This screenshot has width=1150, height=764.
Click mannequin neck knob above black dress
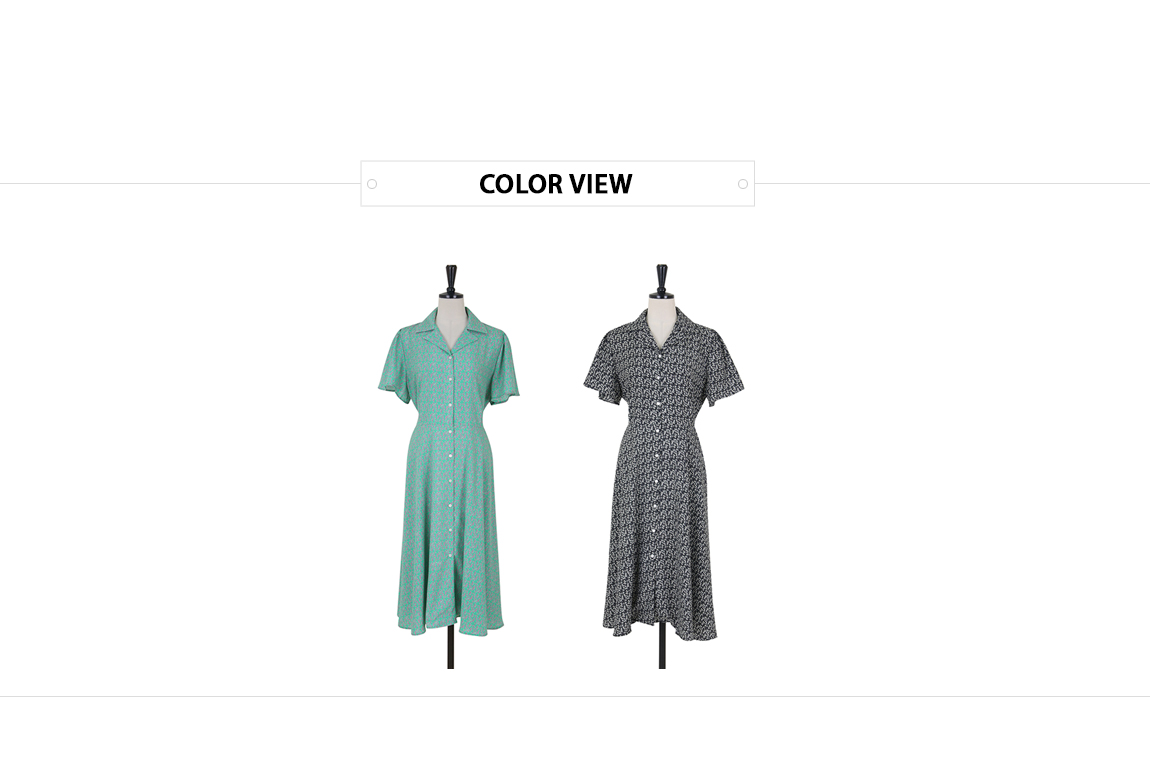662,281
